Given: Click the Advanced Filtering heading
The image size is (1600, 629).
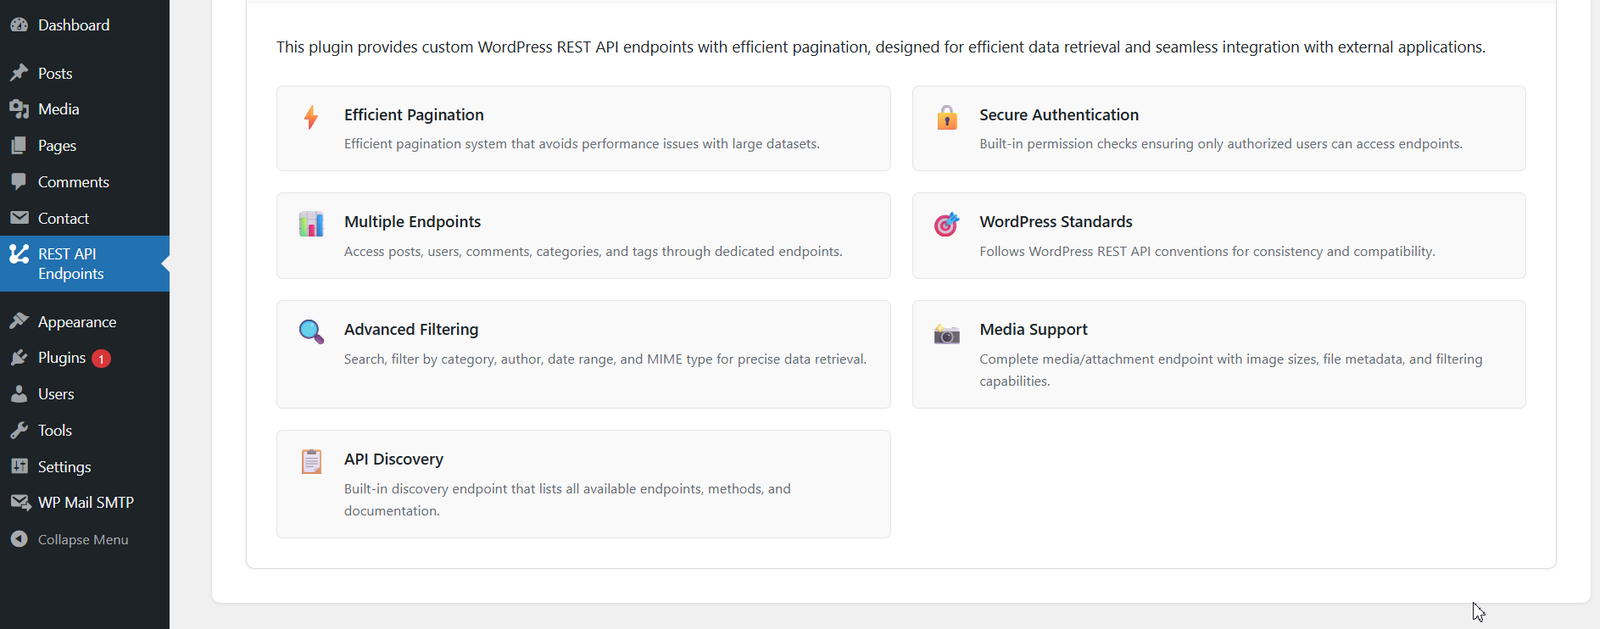Looking at the screenshot, I should tap(411, 329).
